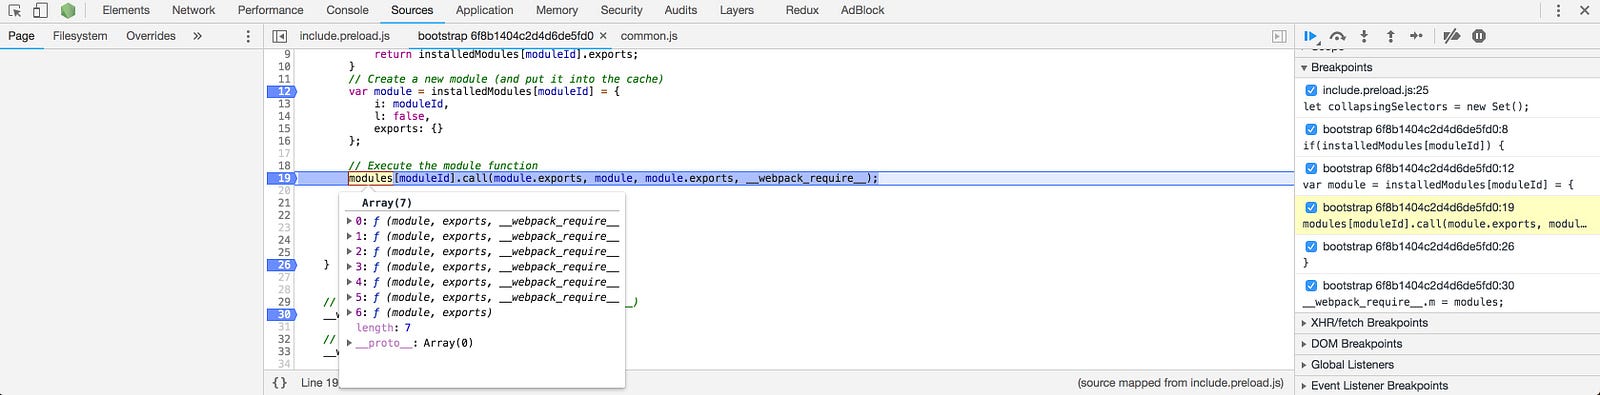Screen dimensions: 1600x395
Task: Close the DevTools panel
Action: [x=1584, y=10]
